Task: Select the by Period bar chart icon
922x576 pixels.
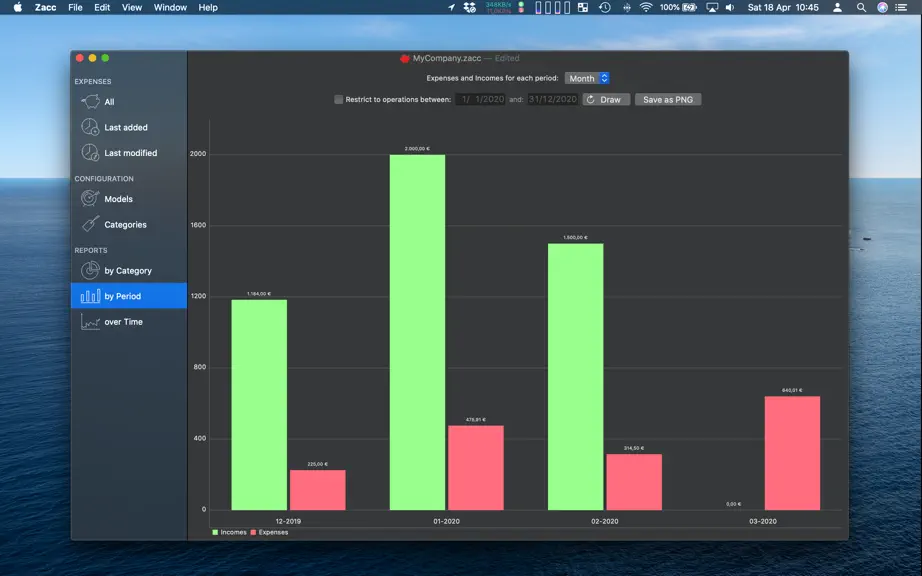Action: tap(90, 296)
